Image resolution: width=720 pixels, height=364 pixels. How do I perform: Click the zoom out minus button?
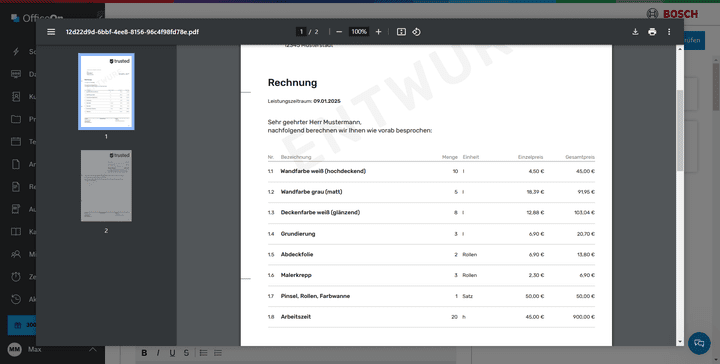pyautogui.click(x=339, y=32)
